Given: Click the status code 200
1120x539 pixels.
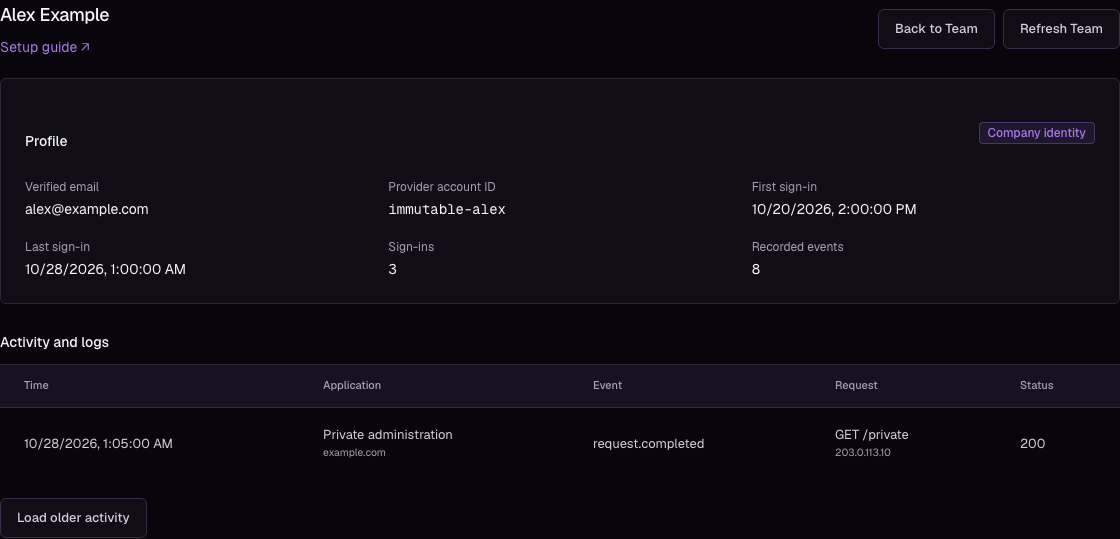Looking at the screenshot, I should [x=1032, y=443].
